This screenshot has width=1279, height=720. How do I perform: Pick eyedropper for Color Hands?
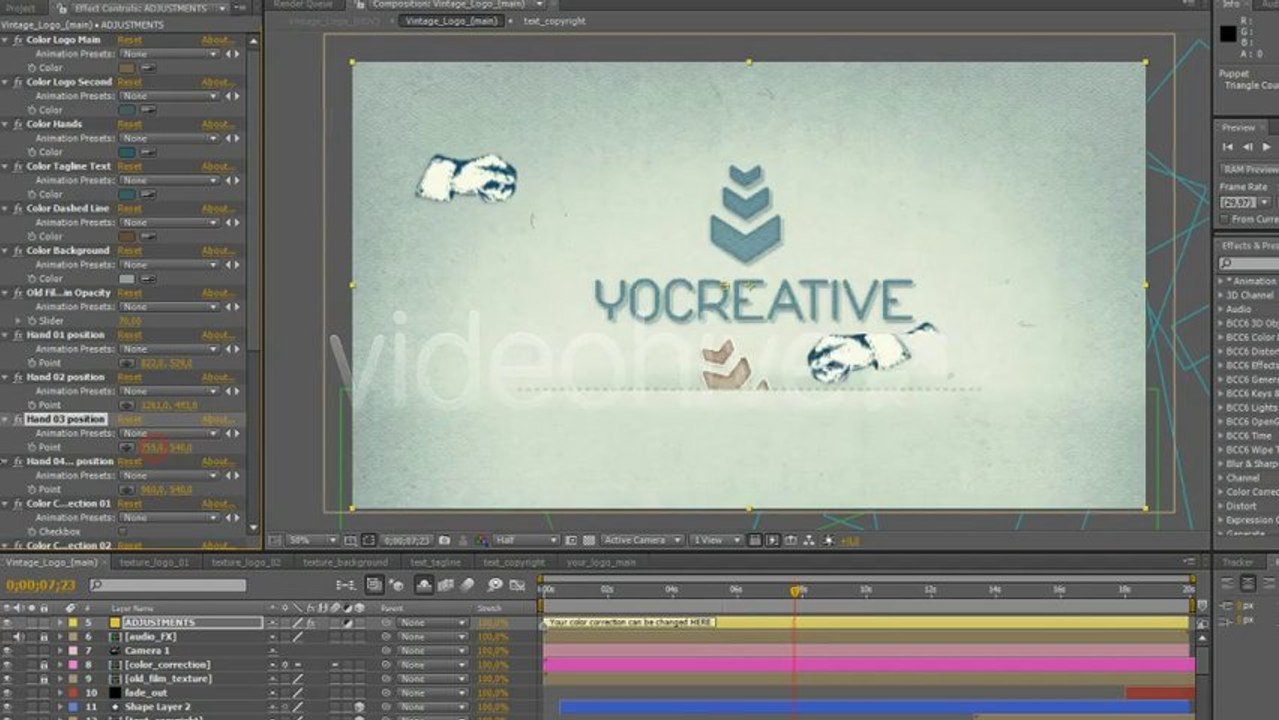tap(148, 152)
